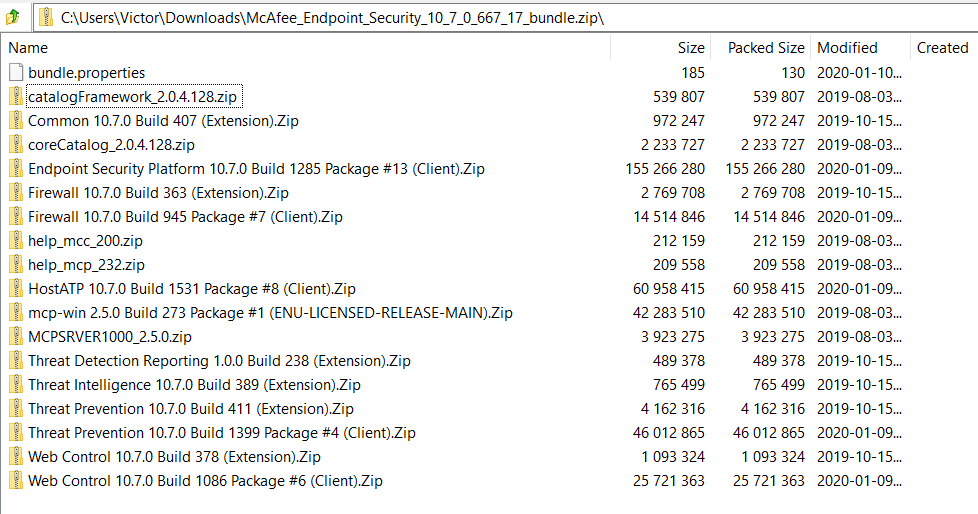Select Firewall 10.7.0 Build 363 Extension file
The image size is (978, 514).
[x=158, y=192]
